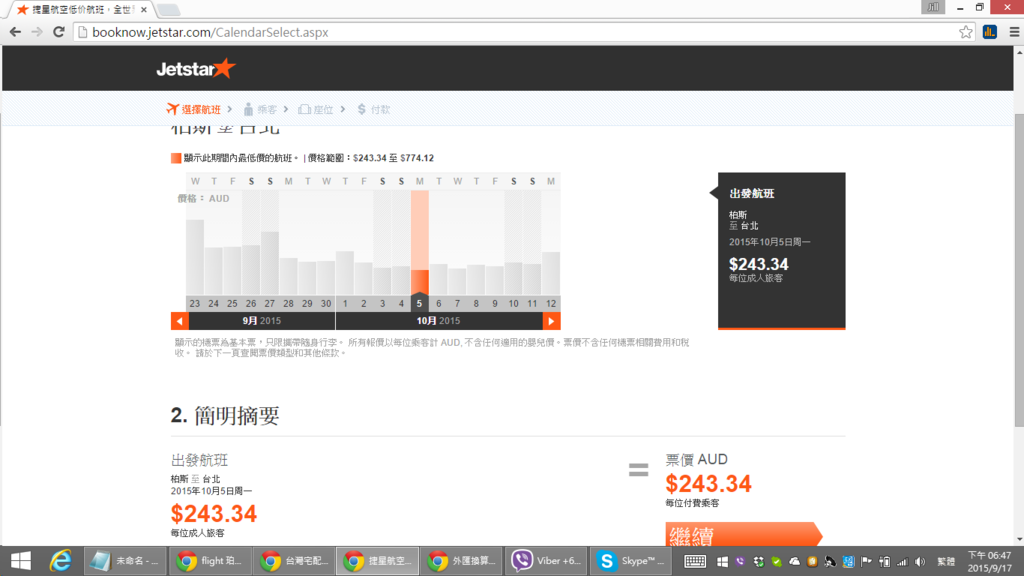Image resolution: width=1024 pixels, height=576 pixels.
Task: Click the 票價 AUD label
Action: point(696,459)
